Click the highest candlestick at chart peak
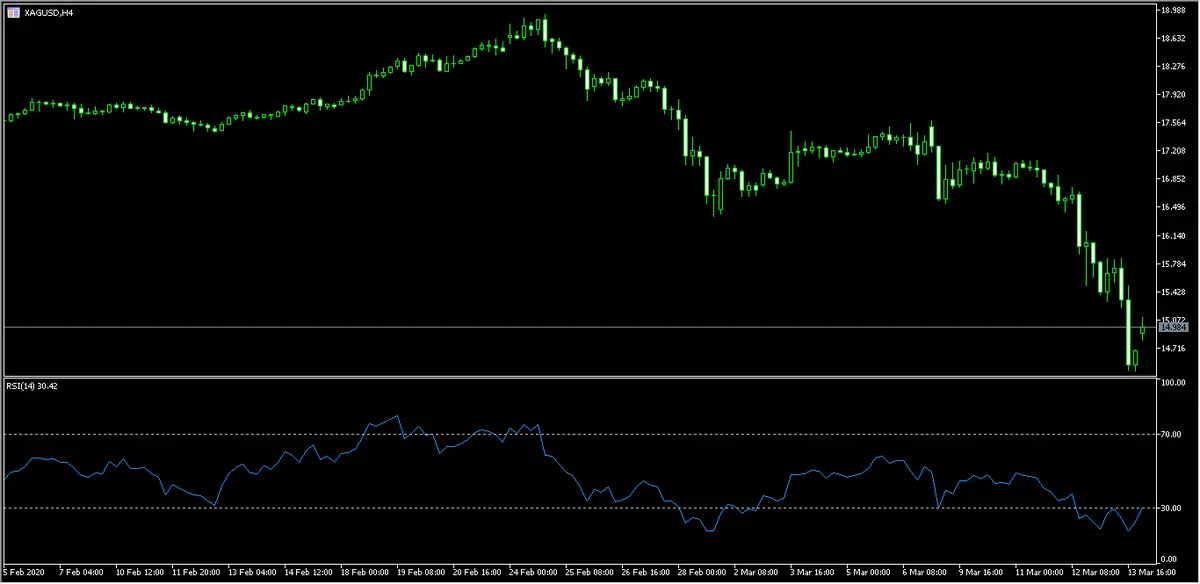This screenshot has width=1200, height=584. (544, 26)
